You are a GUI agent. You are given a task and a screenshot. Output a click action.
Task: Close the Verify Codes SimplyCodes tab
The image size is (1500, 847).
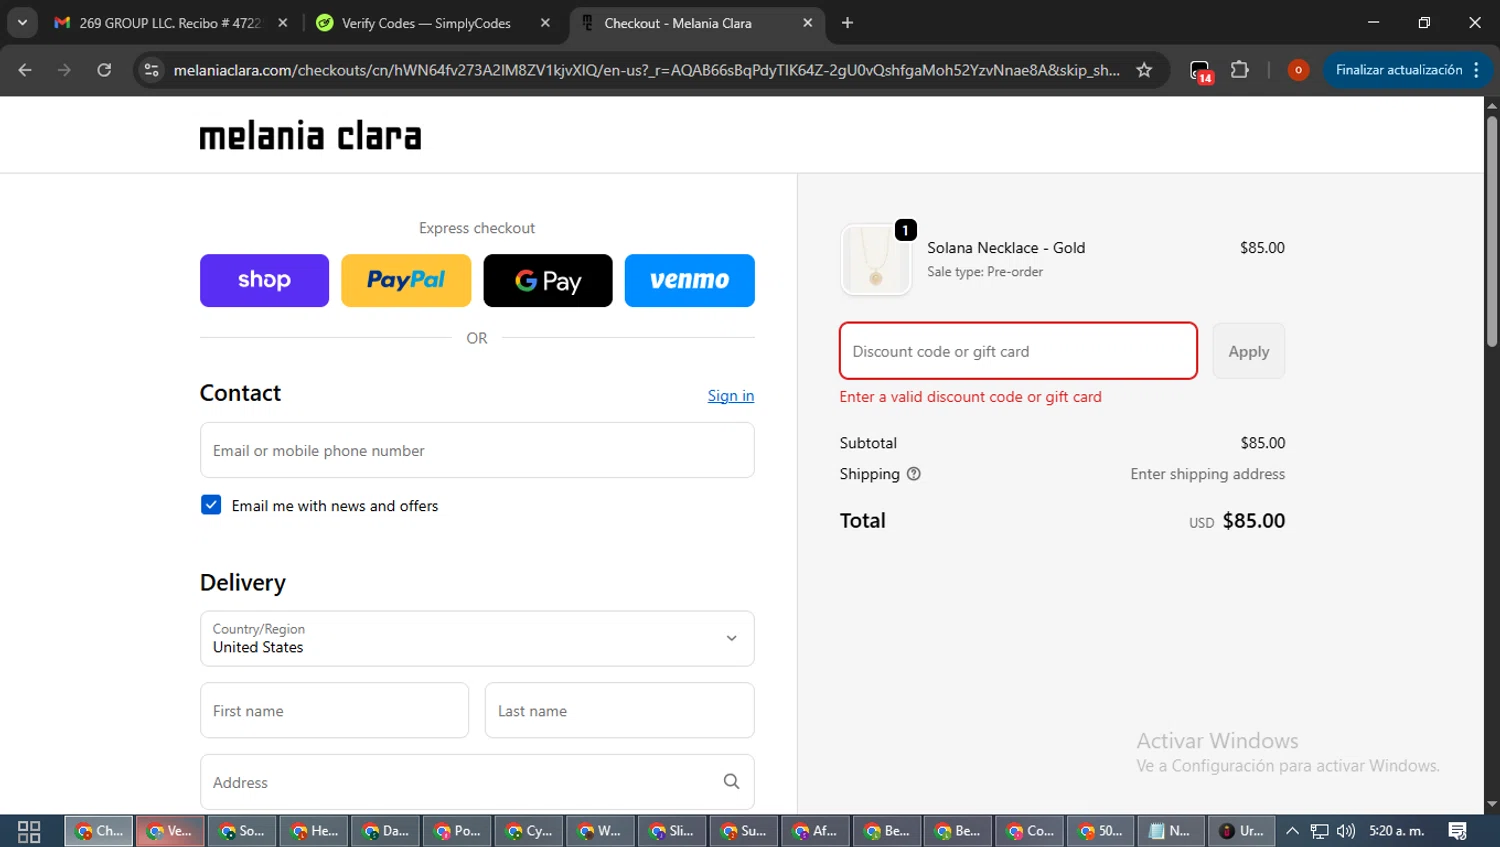pos(545,23)
